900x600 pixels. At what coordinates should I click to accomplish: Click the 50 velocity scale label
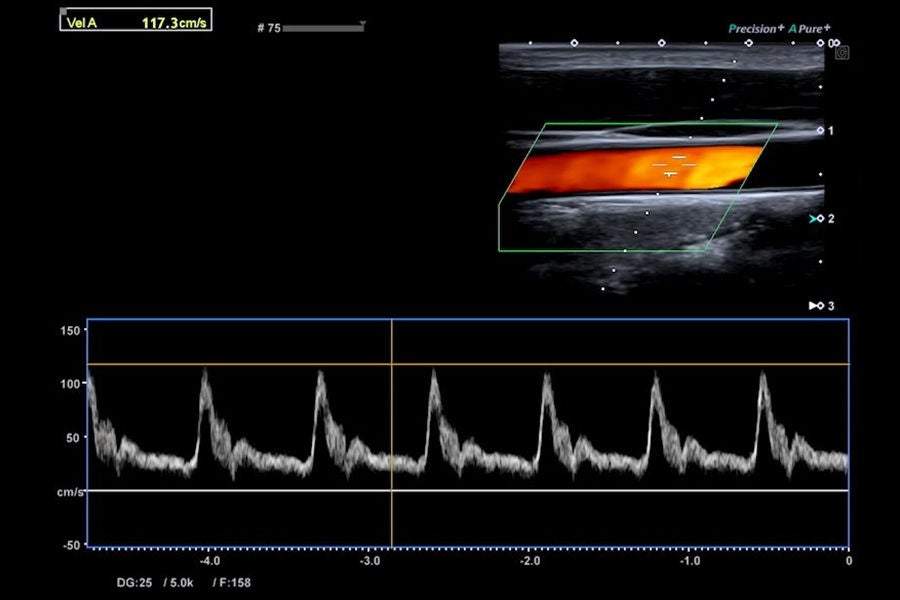point(73,438)
